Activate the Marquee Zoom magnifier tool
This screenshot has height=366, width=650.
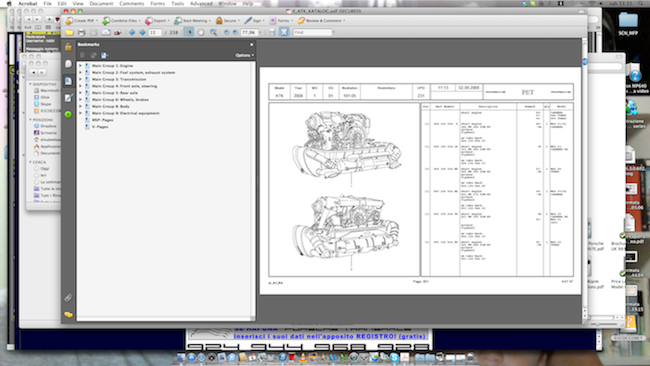pyautogui.click(x=213, y=32)
